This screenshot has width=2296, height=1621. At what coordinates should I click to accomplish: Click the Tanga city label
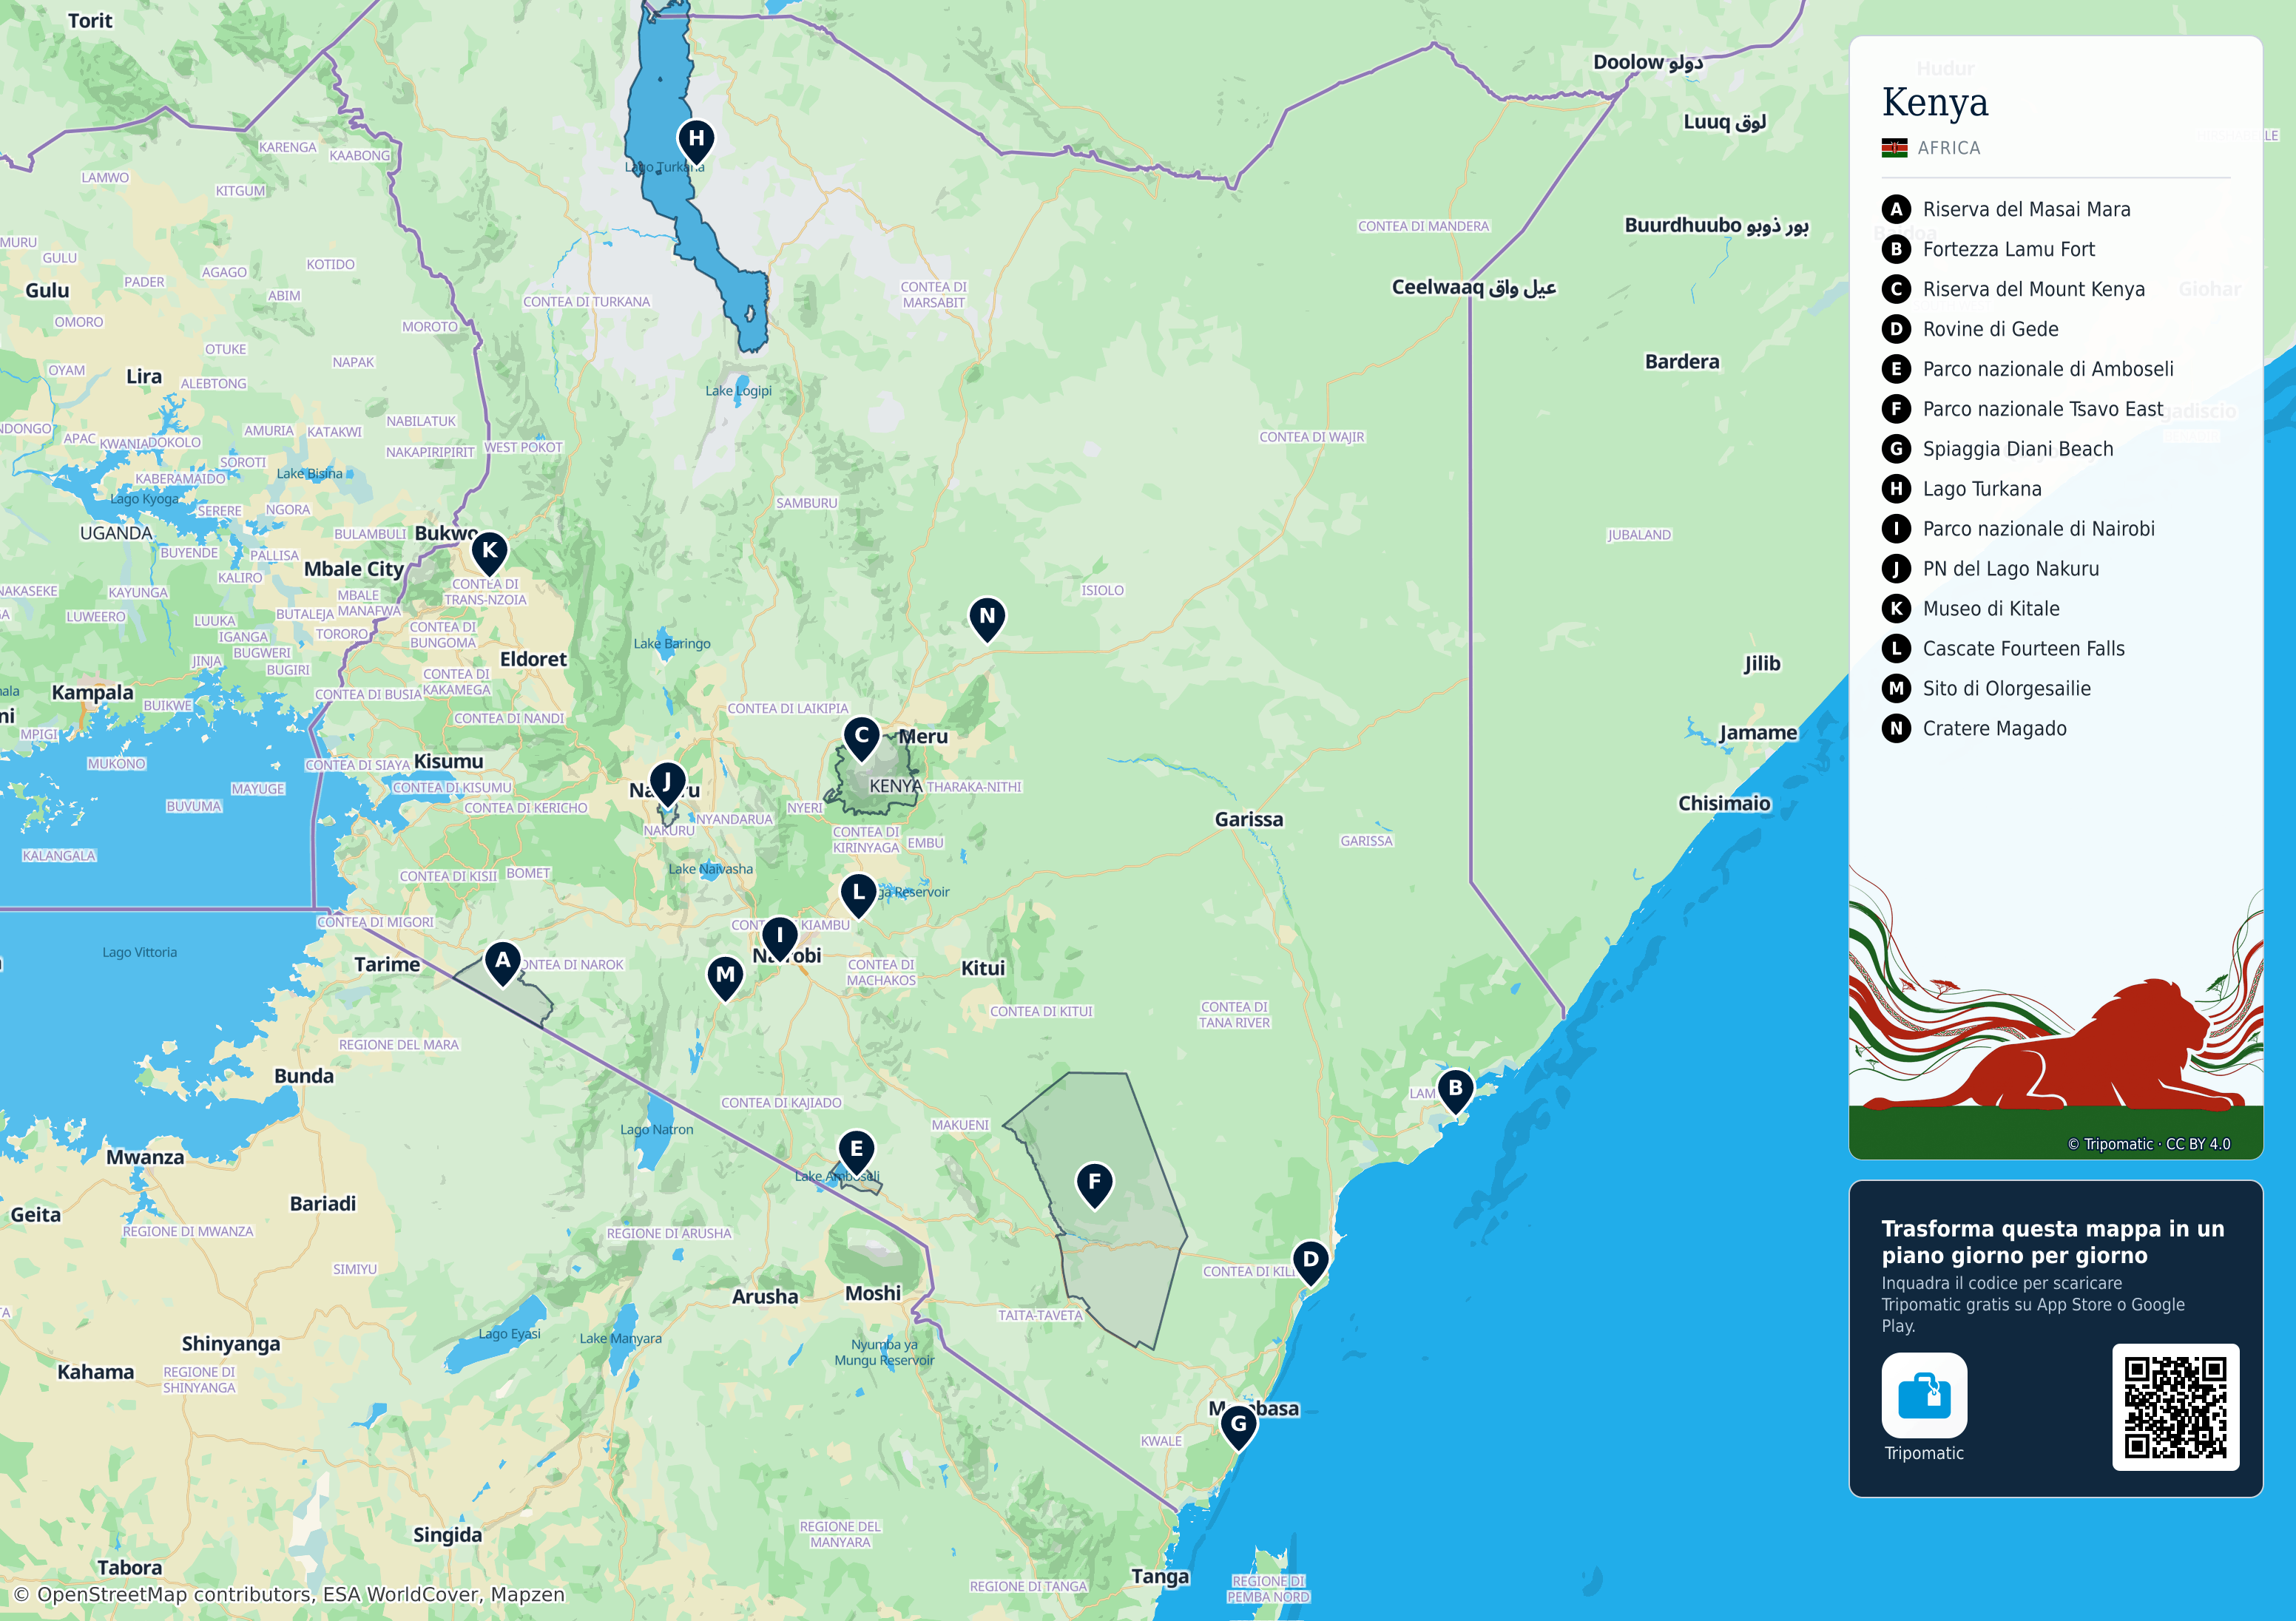coord(1160,1576)
